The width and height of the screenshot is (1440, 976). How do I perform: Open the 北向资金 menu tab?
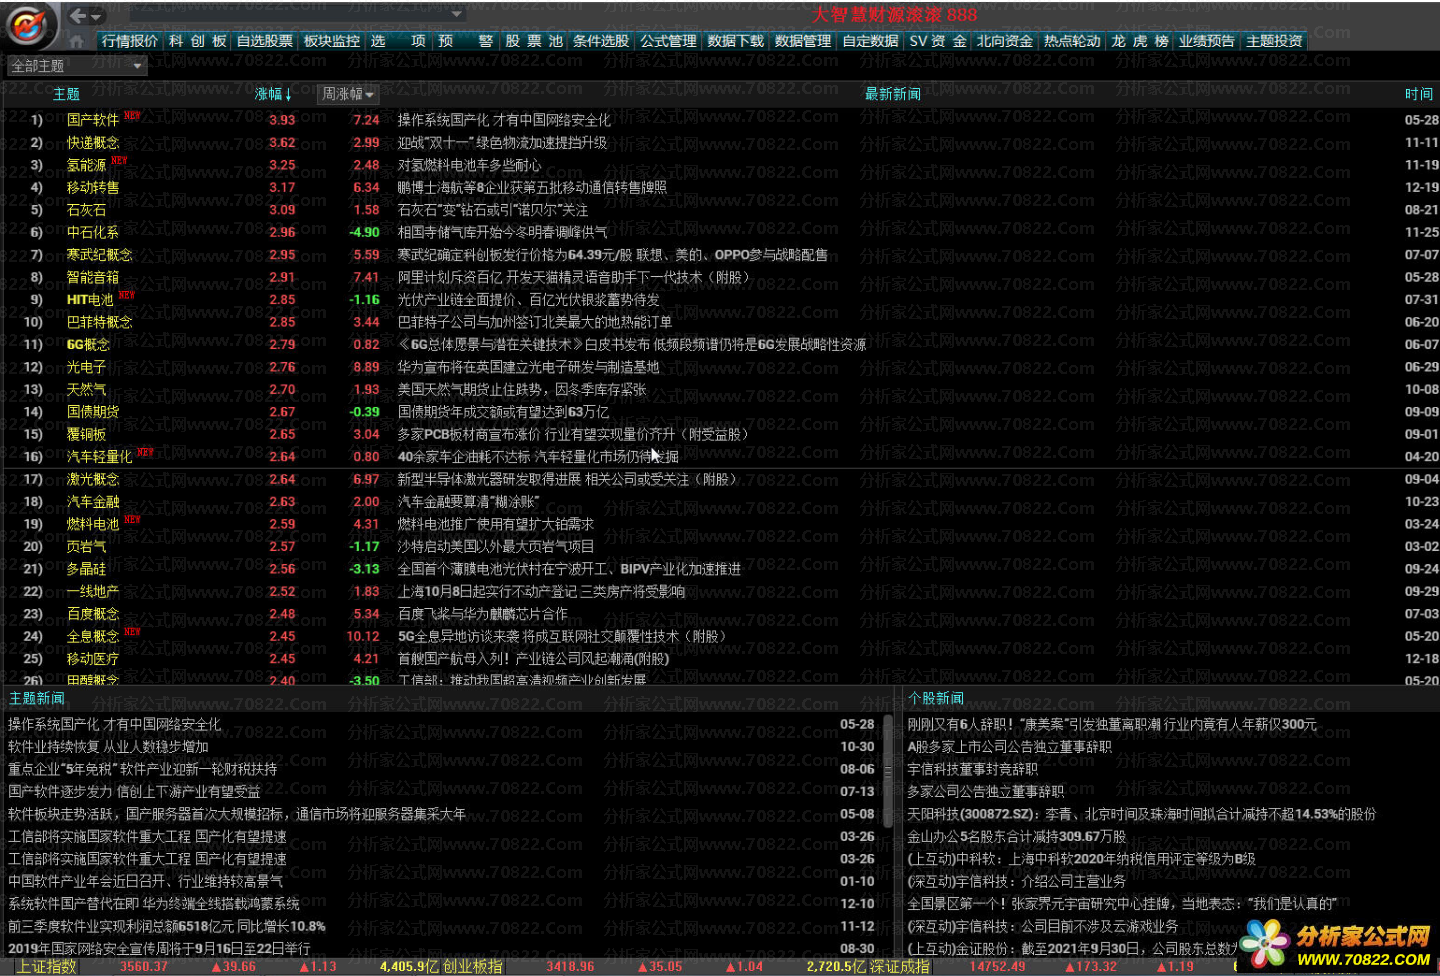(x=1005, y=41)
